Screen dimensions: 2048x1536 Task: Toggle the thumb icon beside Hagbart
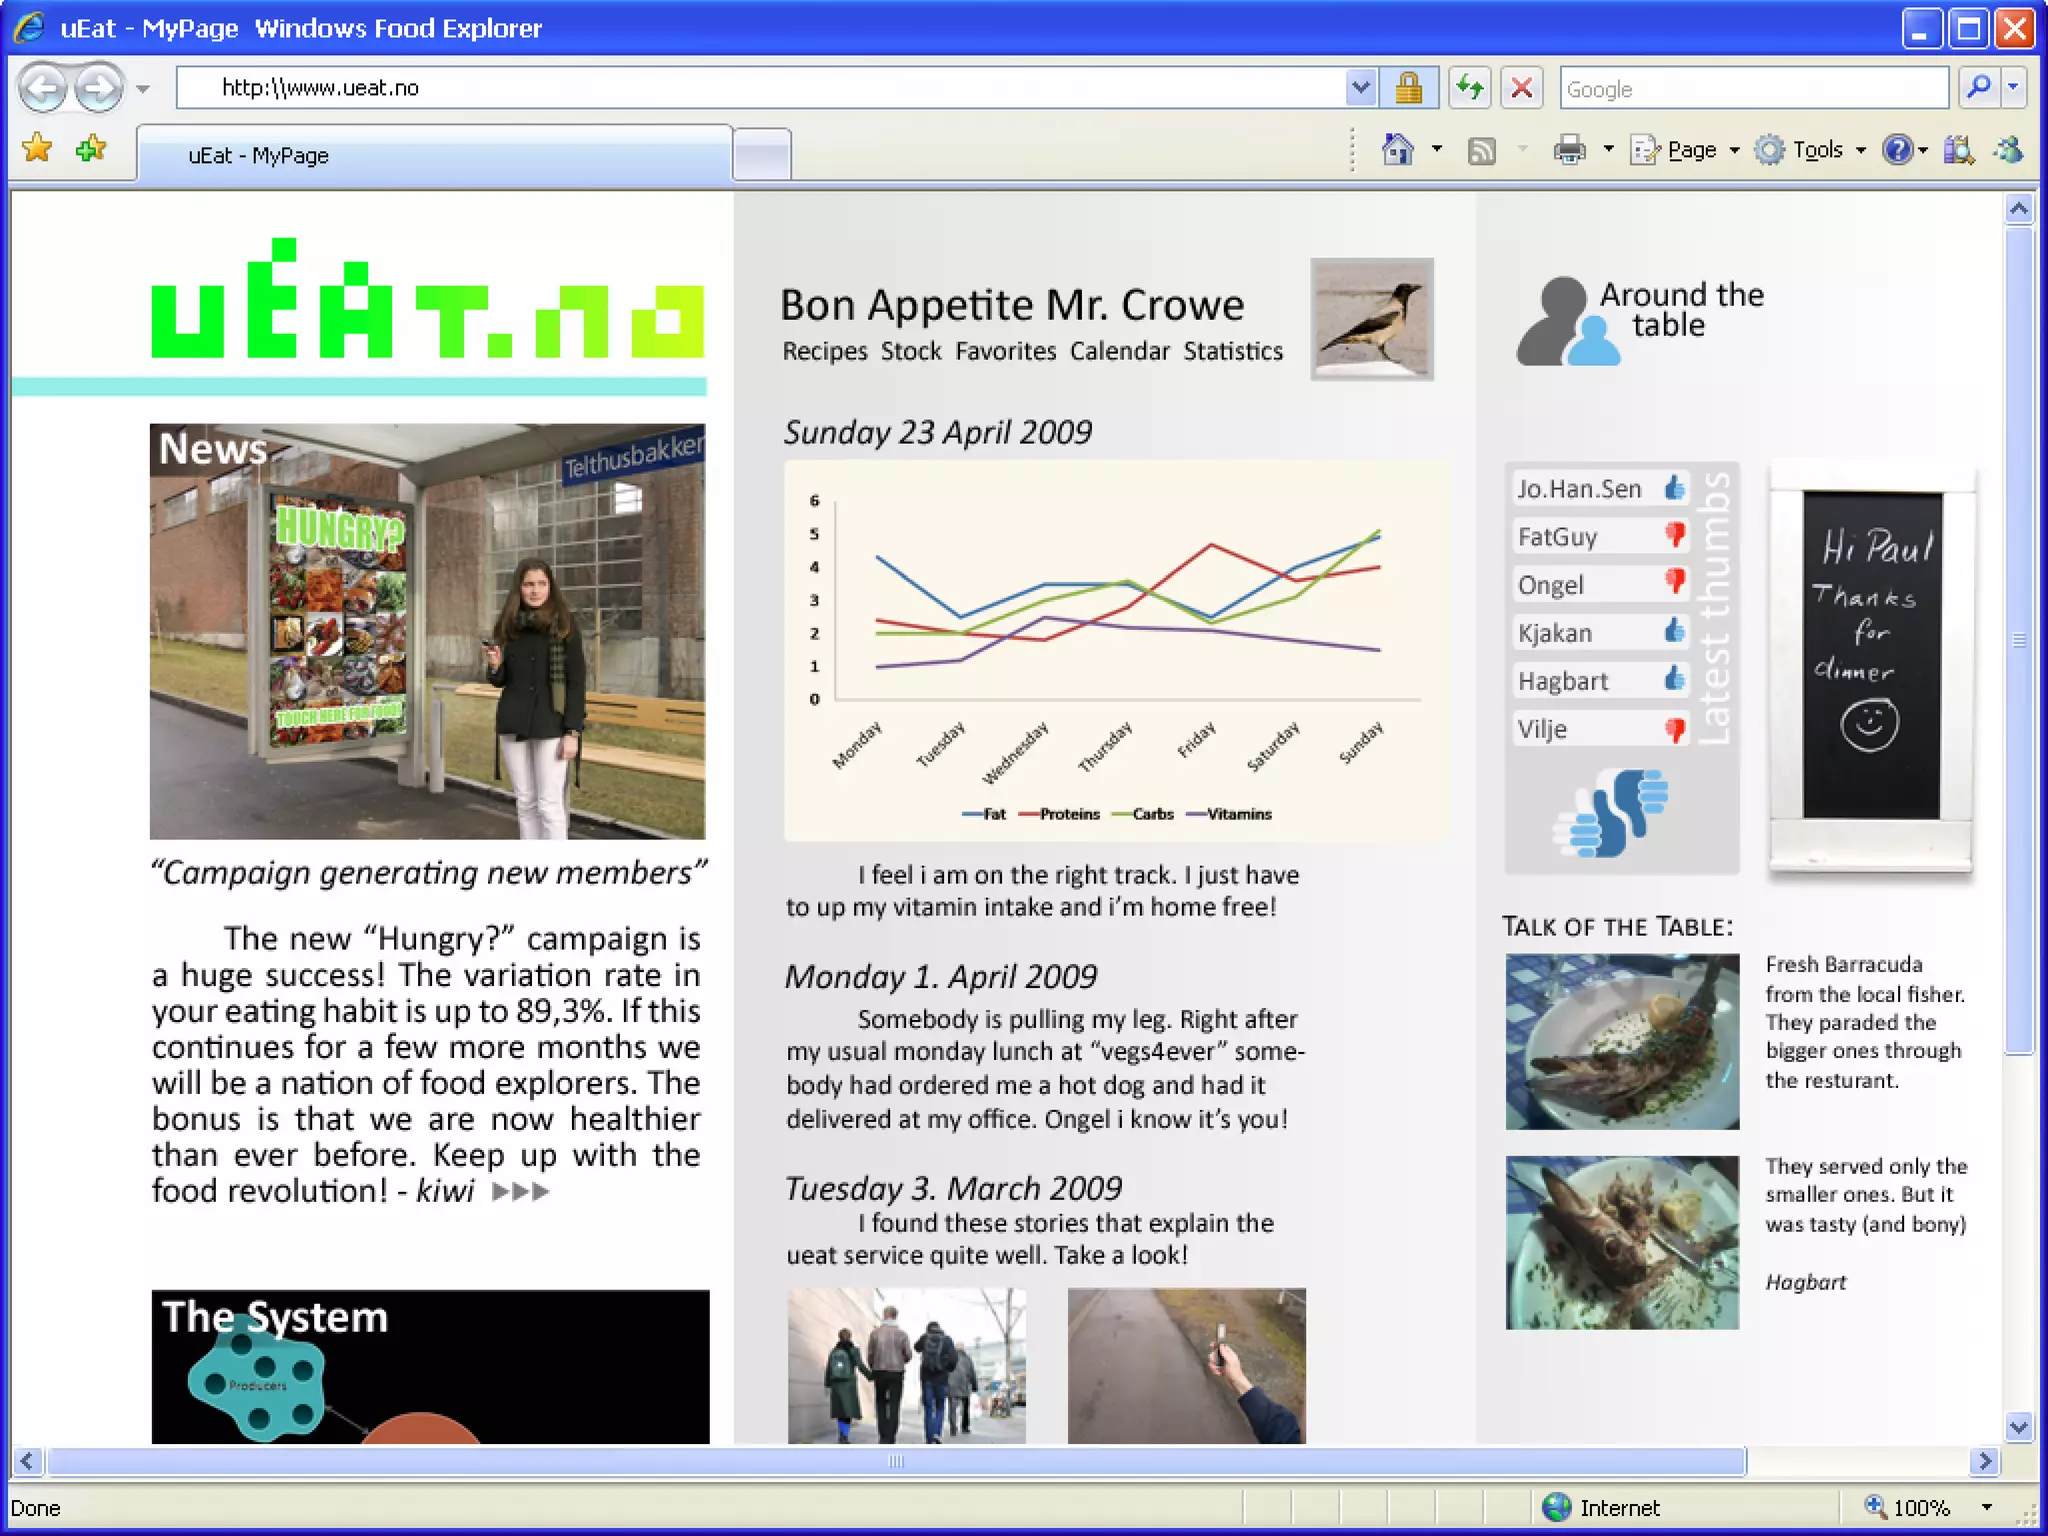tap(1675, 679)
